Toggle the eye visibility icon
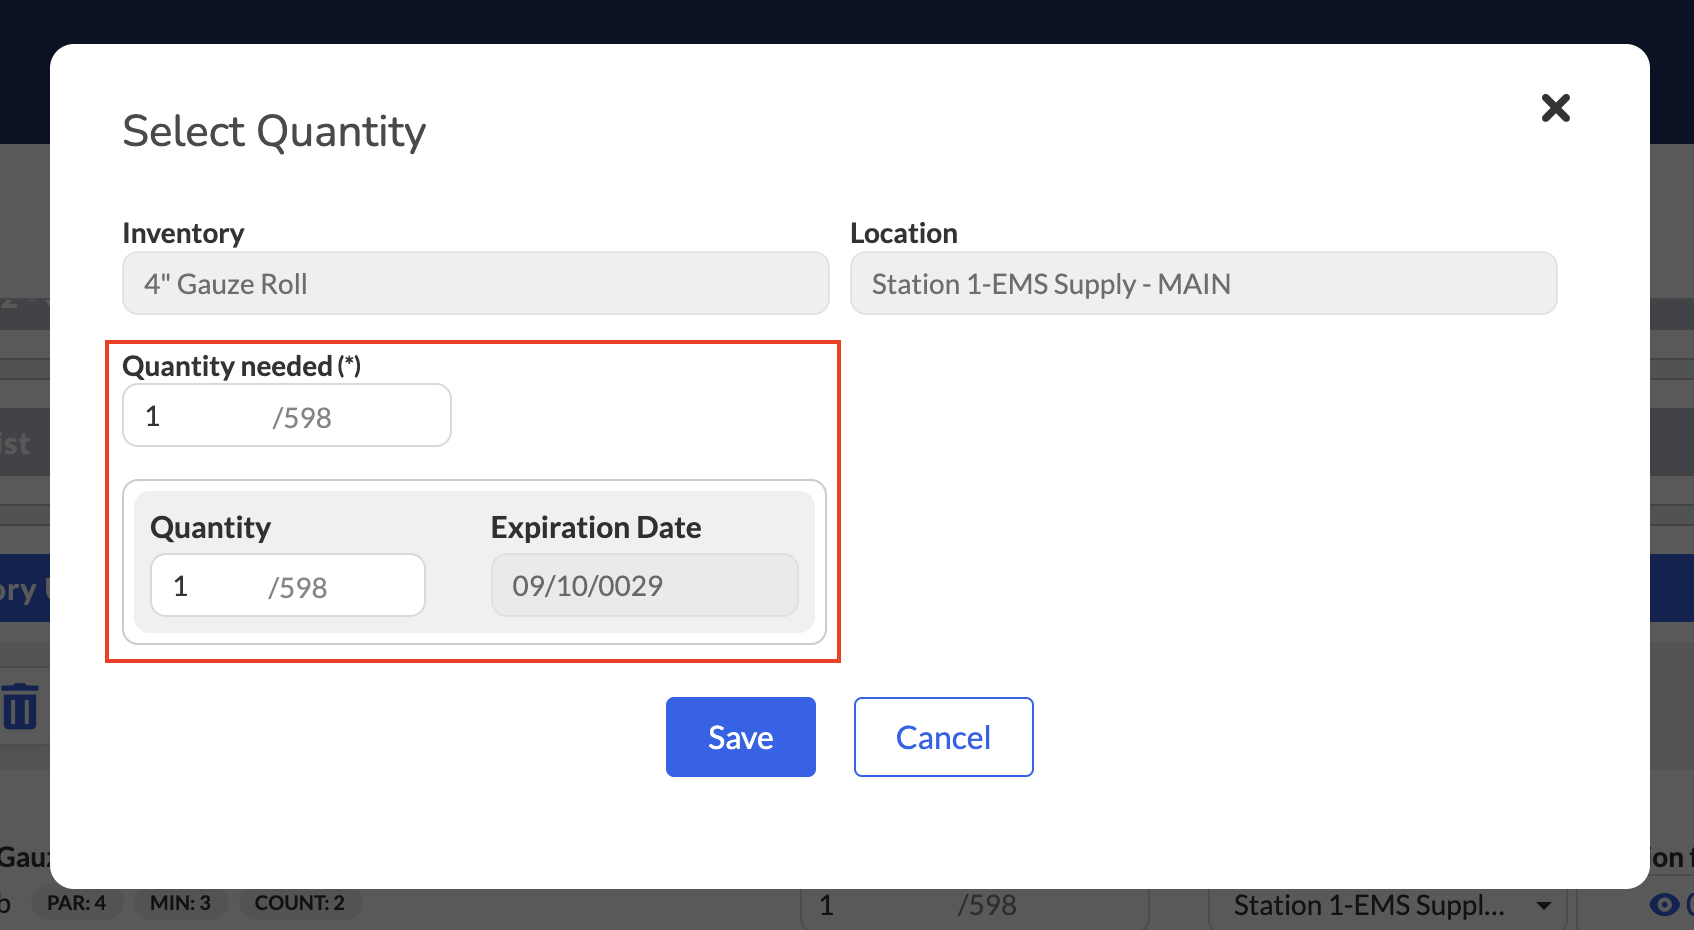 [1664, 904]
